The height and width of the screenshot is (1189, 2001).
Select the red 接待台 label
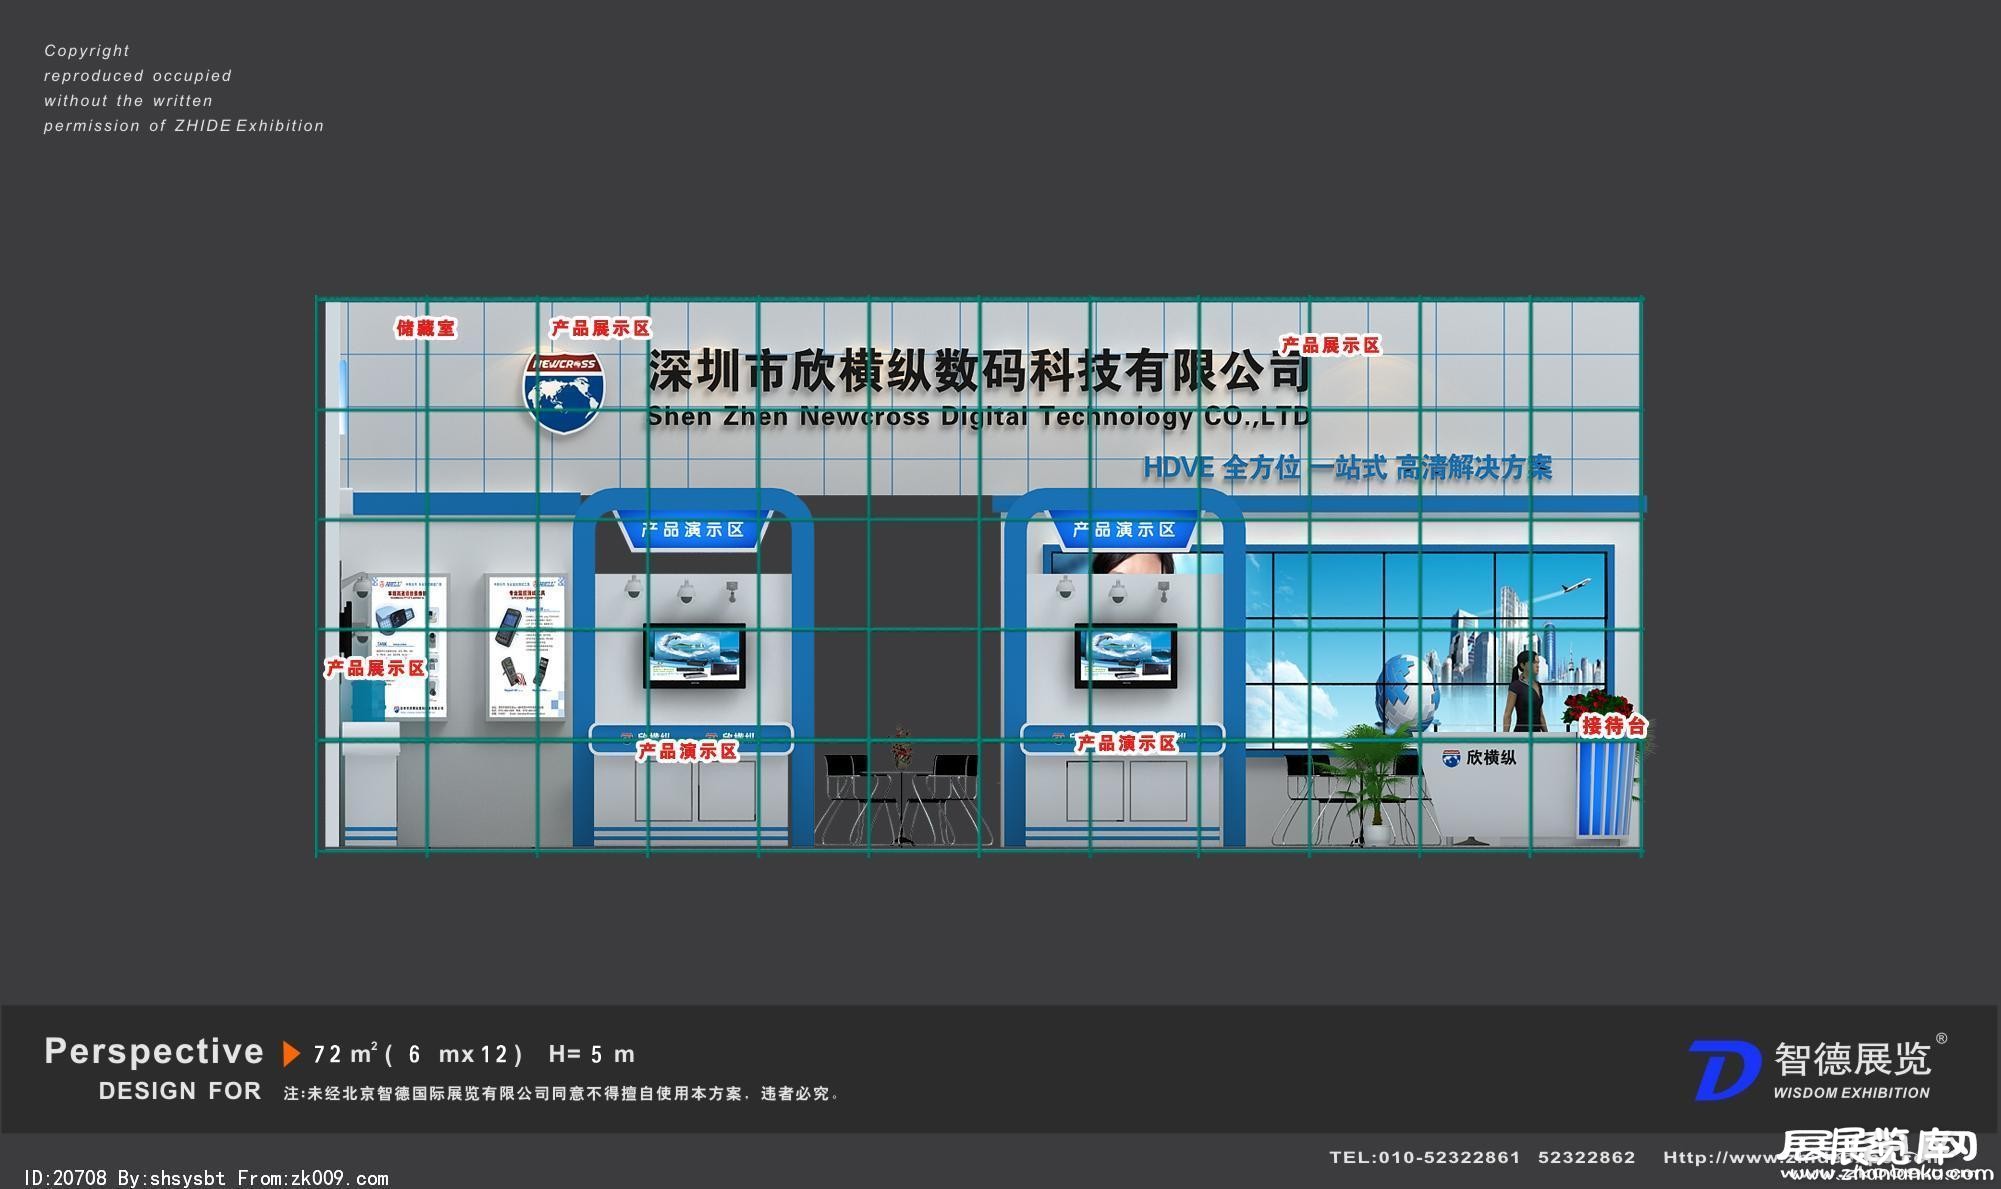pyautogui.click(x=1613, y=727)
